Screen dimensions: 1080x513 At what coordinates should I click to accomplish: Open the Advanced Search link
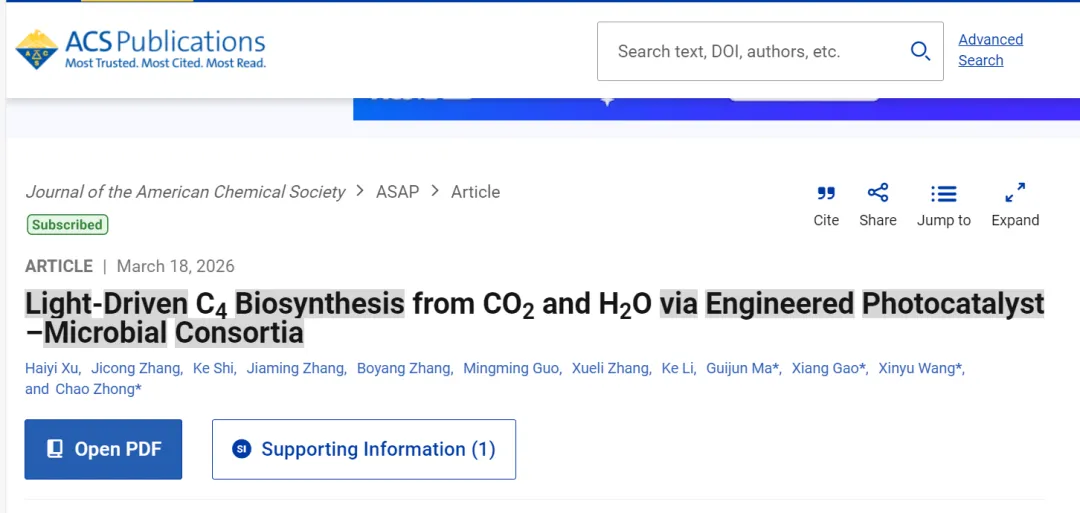pyautogui.click(x=990, y=50)
